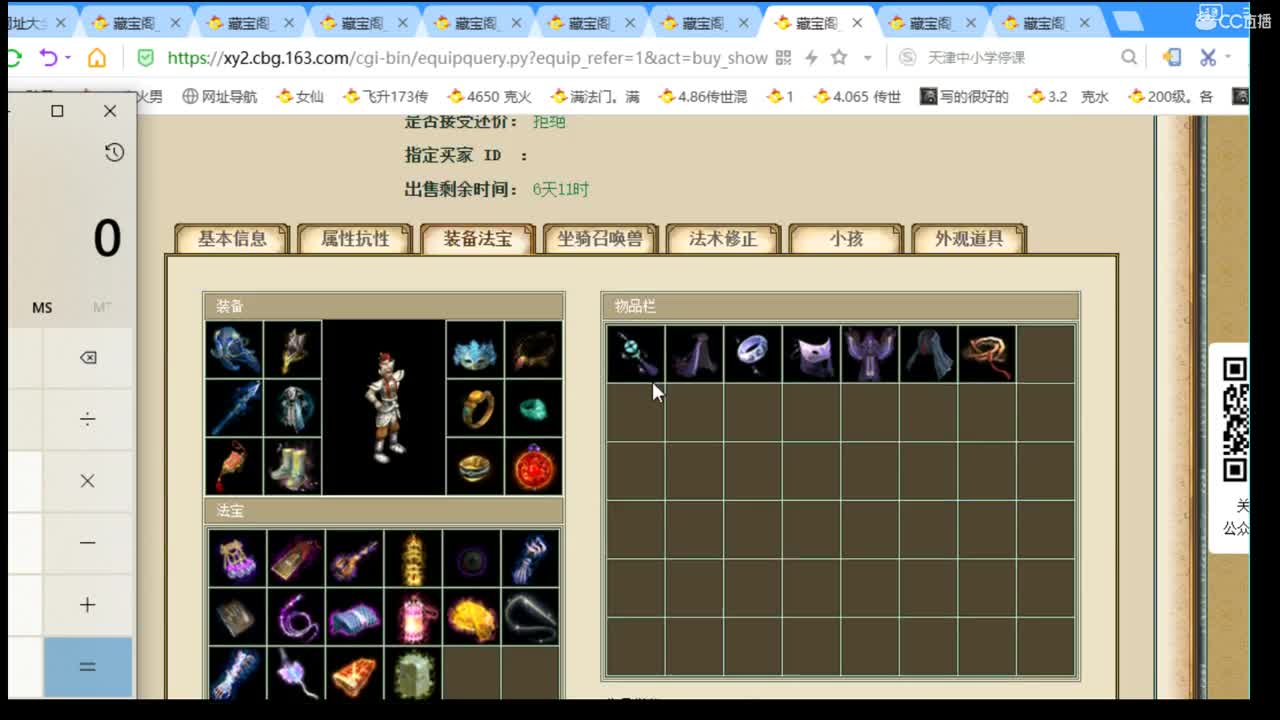Select the golden cloud treasure icon
1280x720 pixels.
pos(472,617)
